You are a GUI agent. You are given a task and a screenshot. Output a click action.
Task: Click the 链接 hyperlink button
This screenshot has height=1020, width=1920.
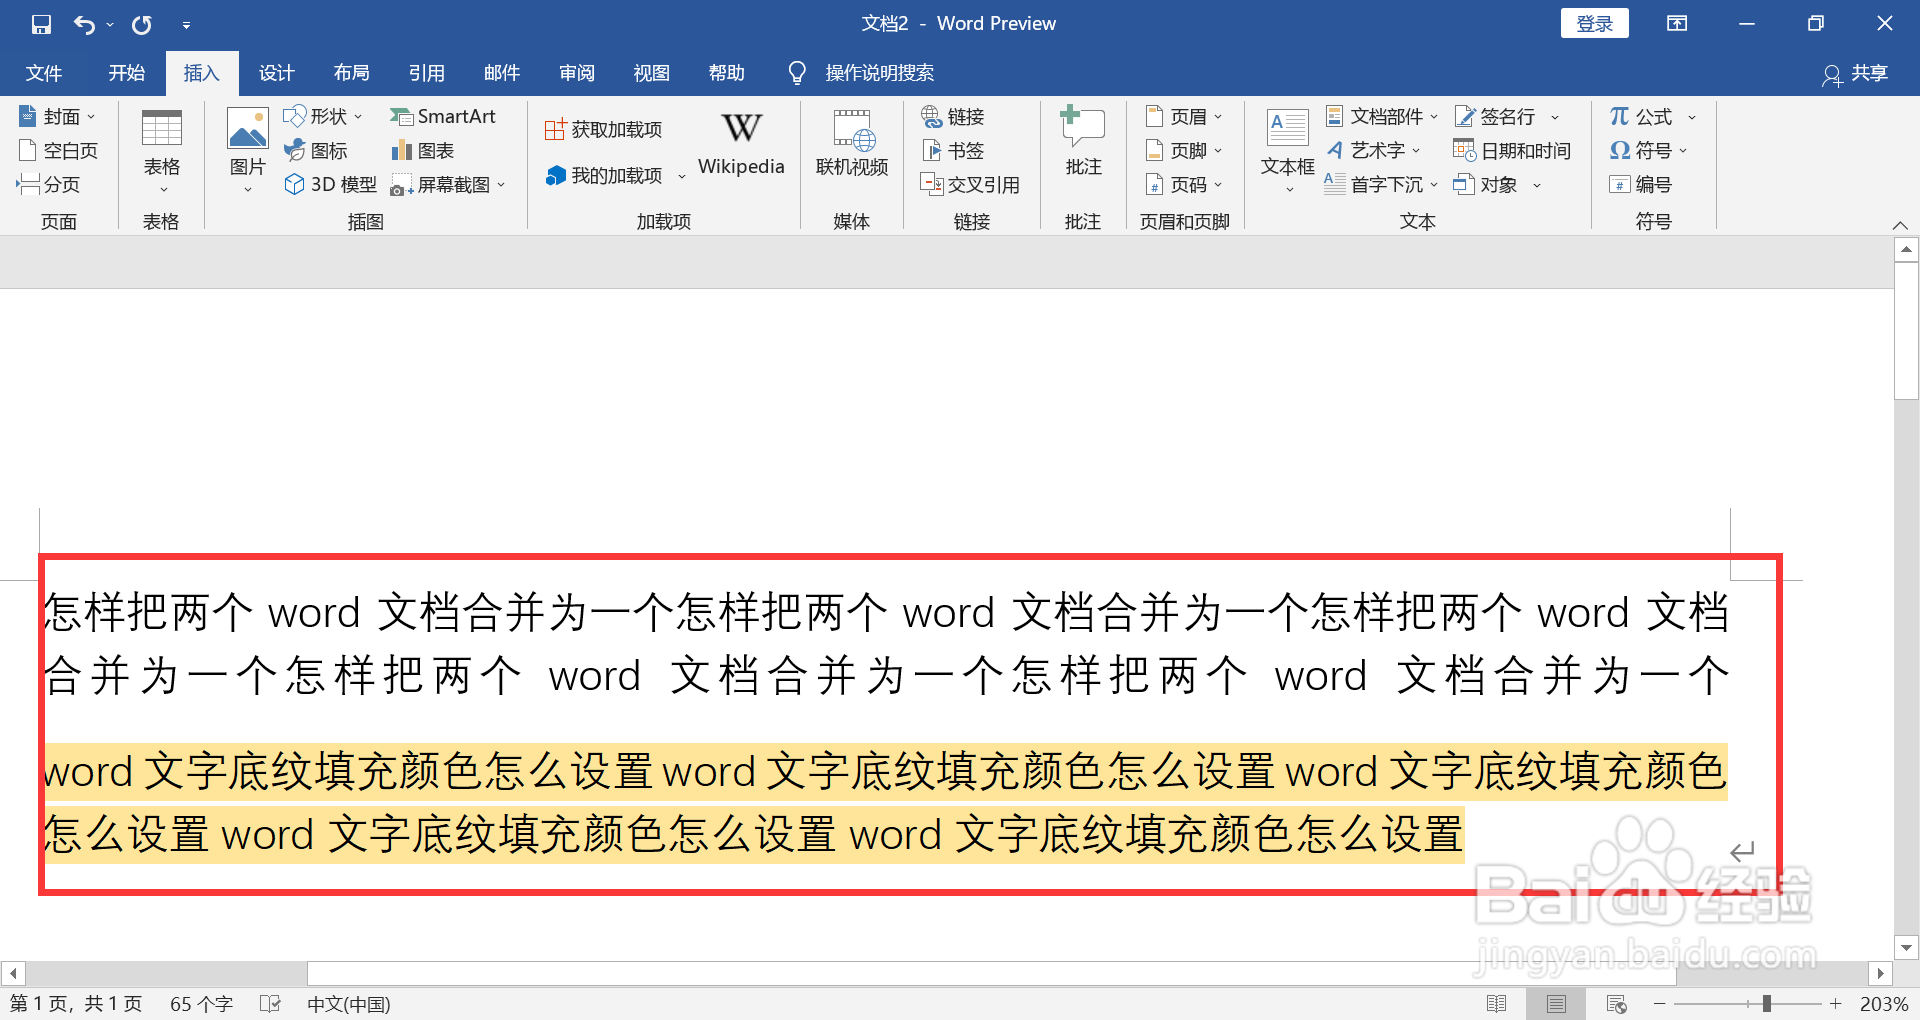click(x=953, y=117)
